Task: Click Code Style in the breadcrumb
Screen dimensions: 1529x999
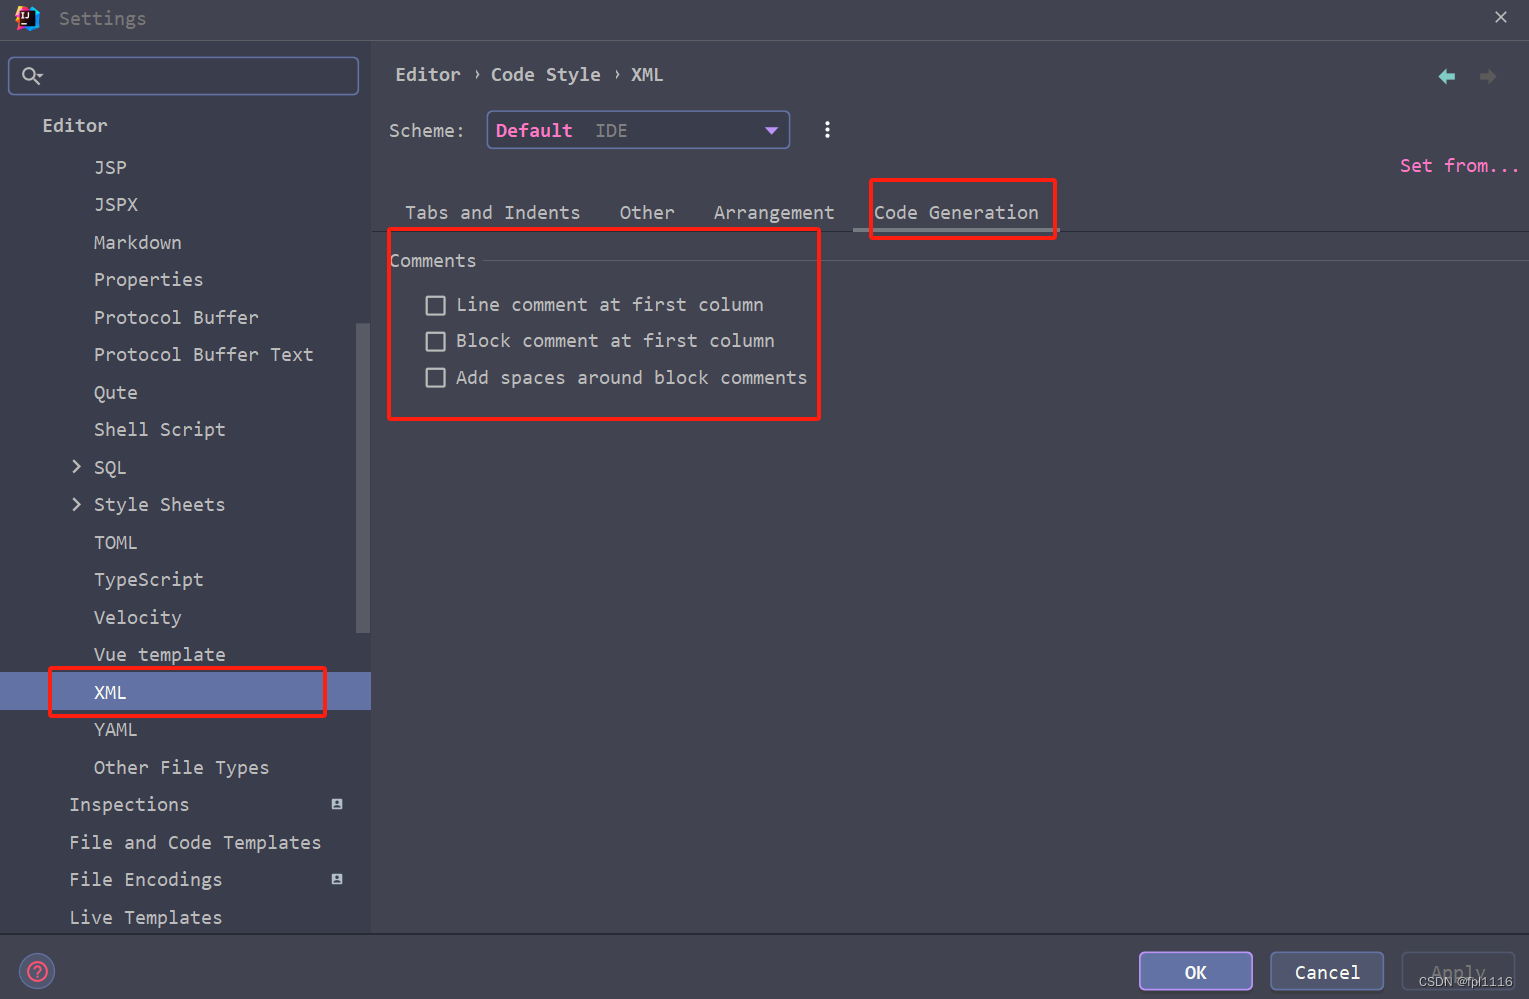Action: (x=546, y=75)
